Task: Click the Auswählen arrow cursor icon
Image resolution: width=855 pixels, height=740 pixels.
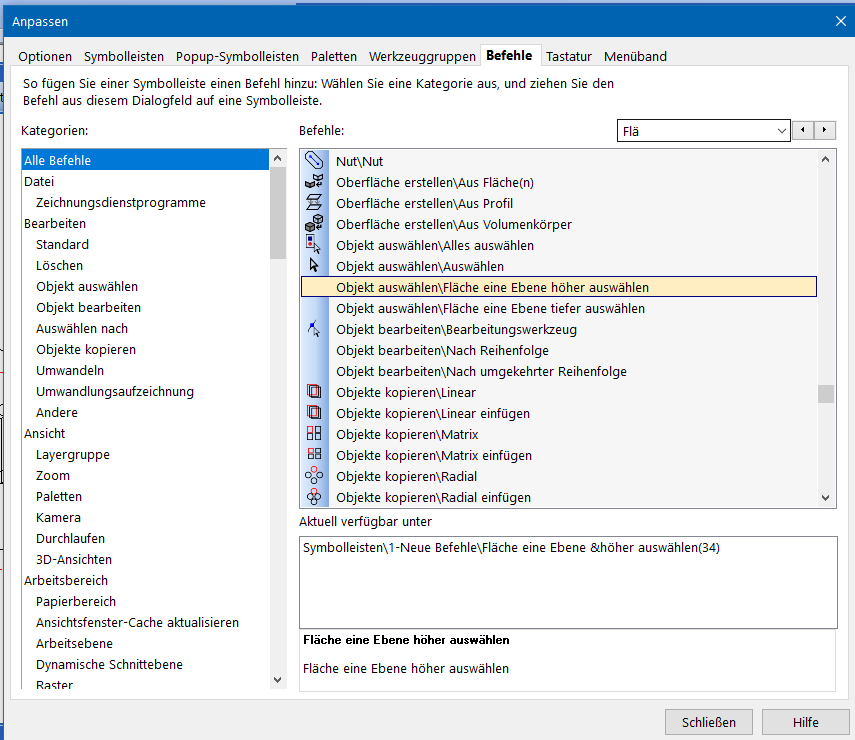Action: pos(314,266)
